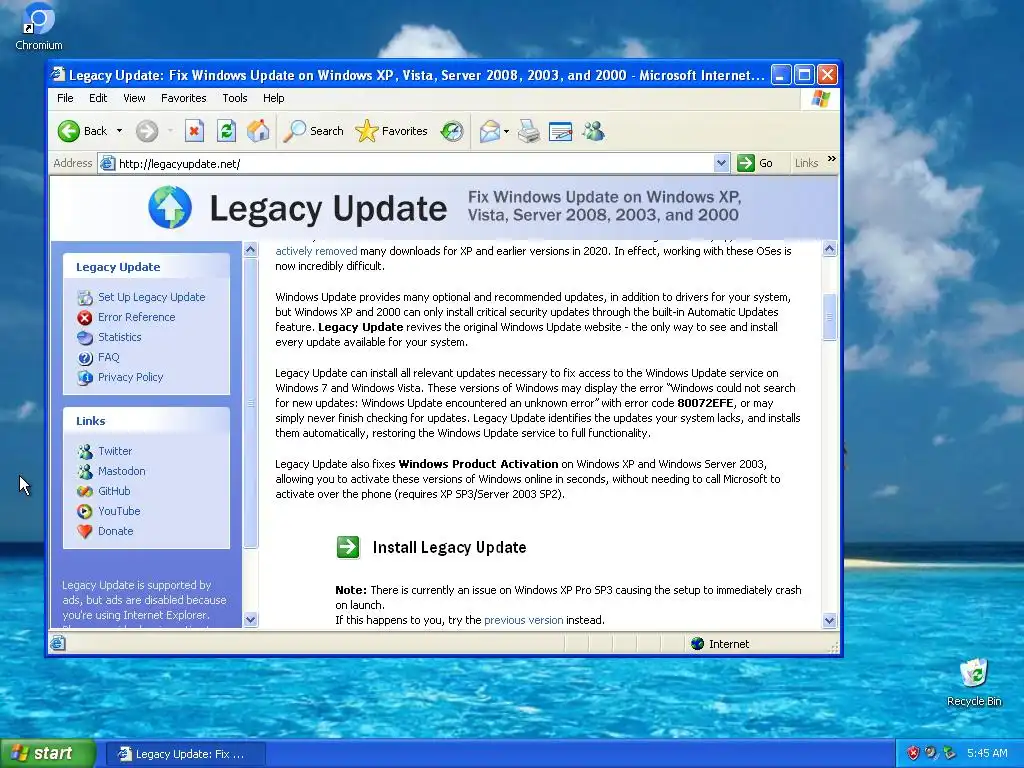Click the YouTube media player icon
Screen dimensions: 1024x768
point(85,511)
